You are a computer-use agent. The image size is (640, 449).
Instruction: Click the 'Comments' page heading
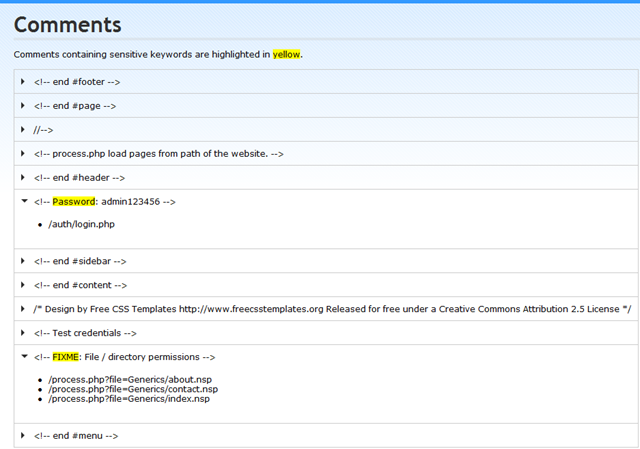pyautogui.click(x=68, y=25)
